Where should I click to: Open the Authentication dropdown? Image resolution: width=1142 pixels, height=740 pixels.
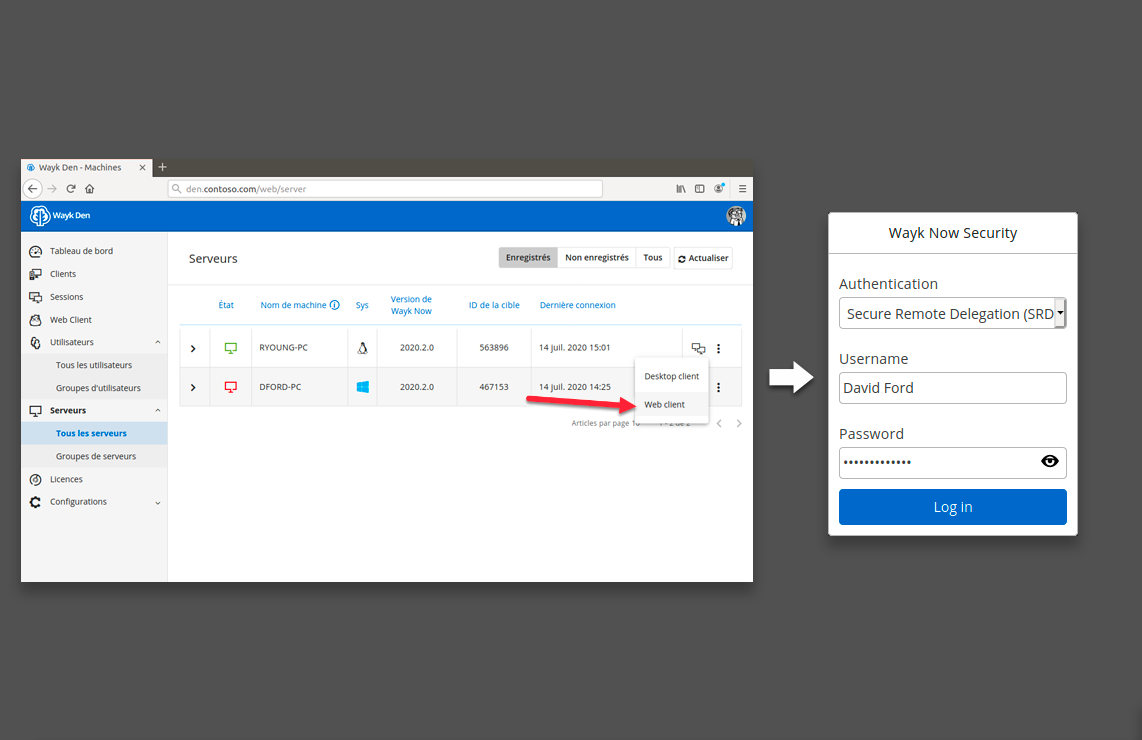[x=953, y=313]
